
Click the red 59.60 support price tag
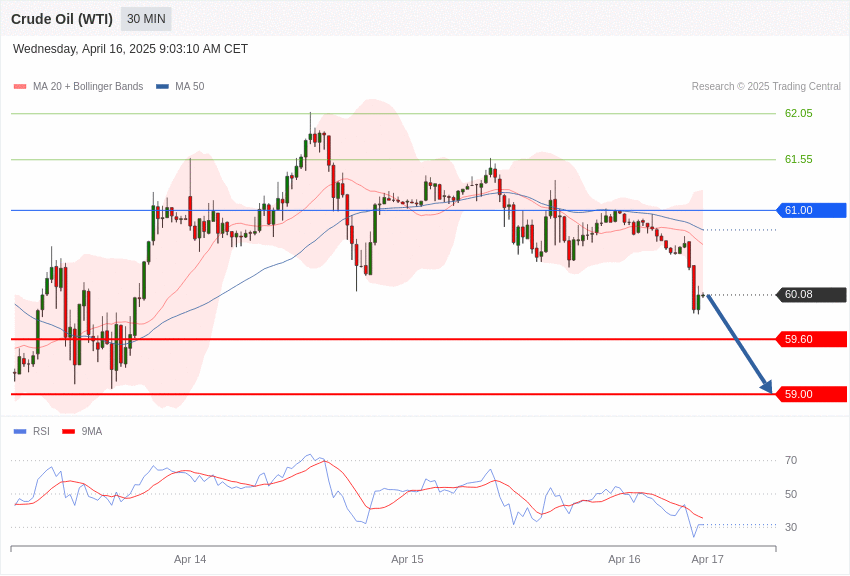(811, 339)
